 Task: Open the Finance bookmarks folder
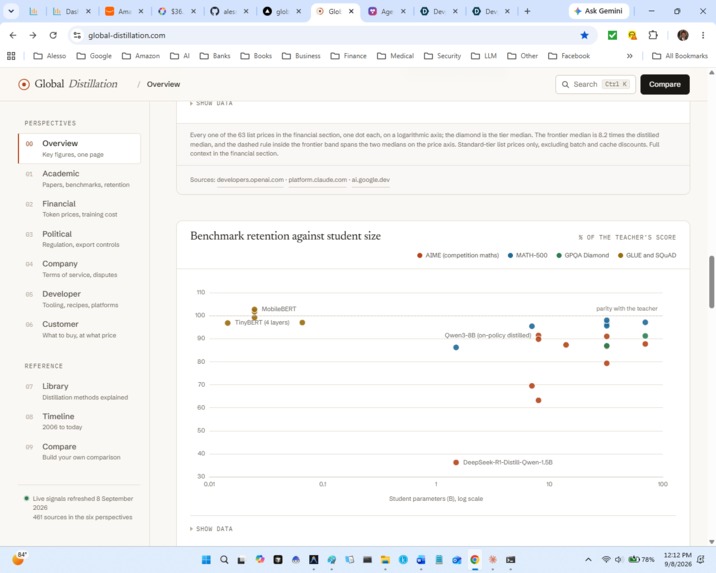pos(348,56)
